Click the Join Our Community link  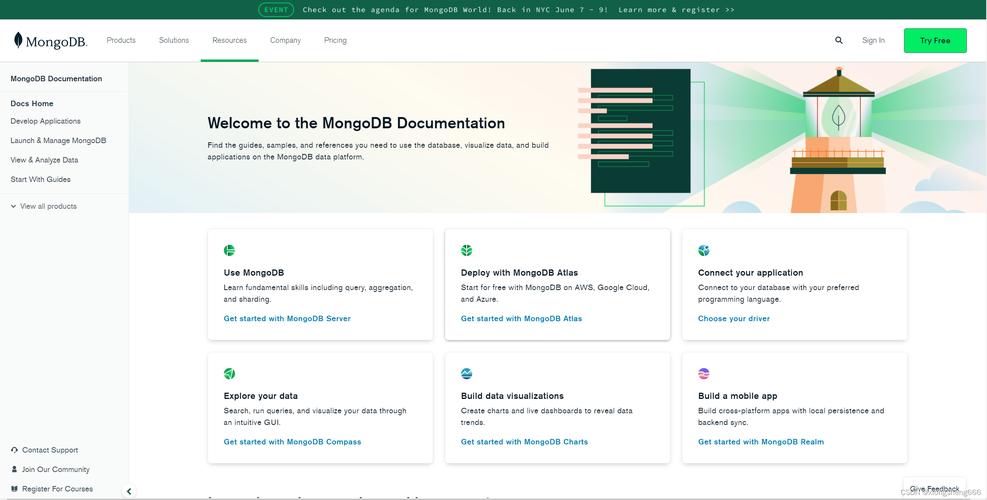[x=55, y=469]
